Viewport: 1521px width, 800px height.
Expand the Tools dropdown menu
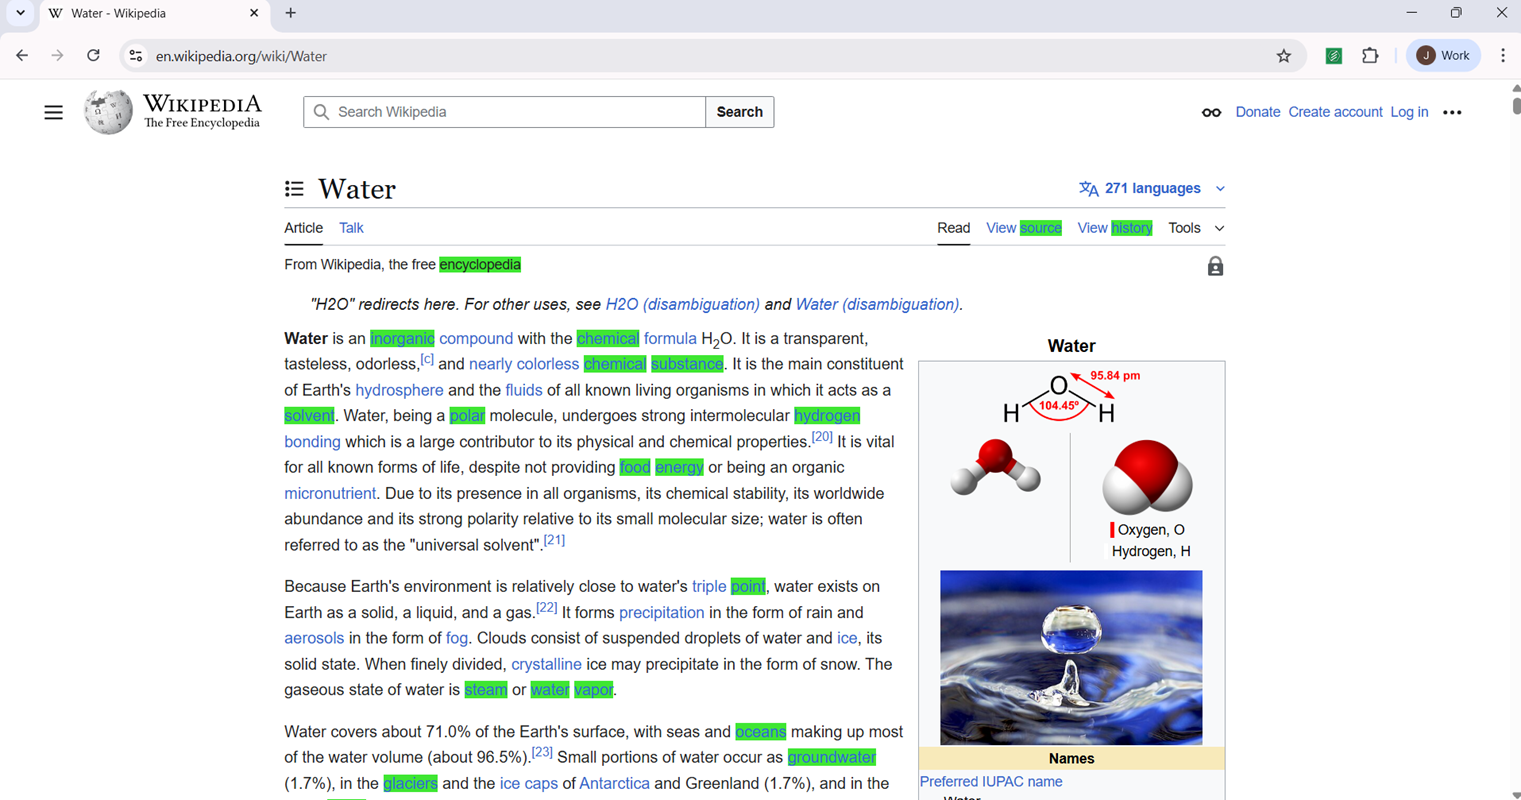click(1196, 228)
